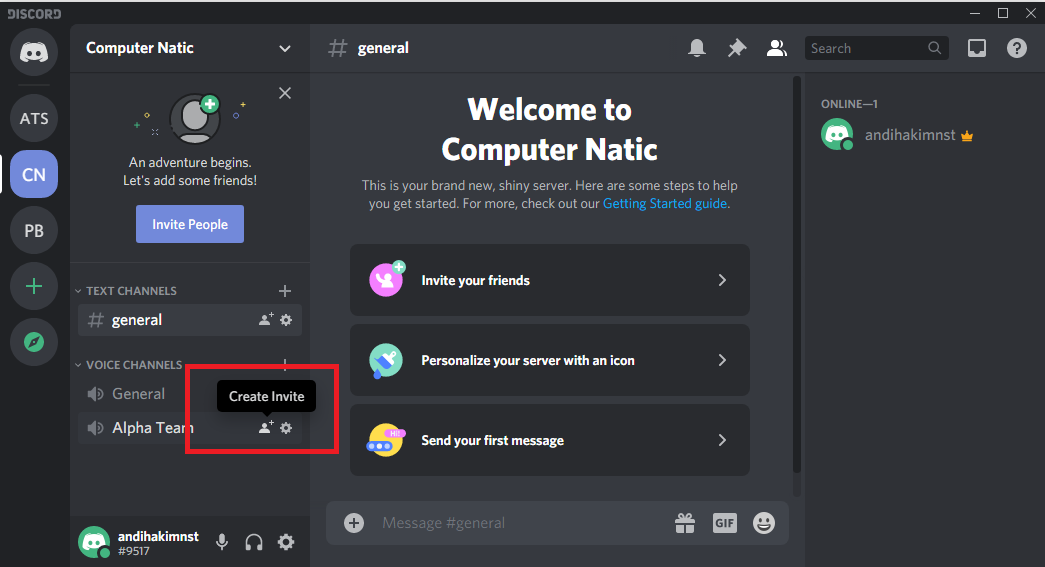
Task: Open Personalize your server with an icon
Action: (550, 360)
